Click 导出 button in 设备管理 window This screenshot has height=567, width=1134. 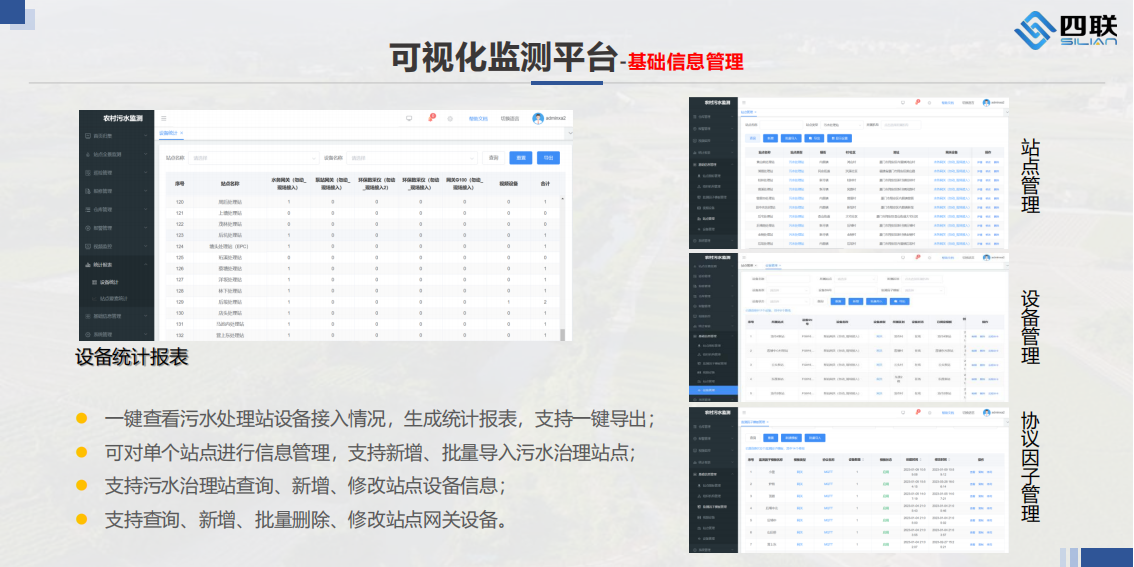(900, 302)
